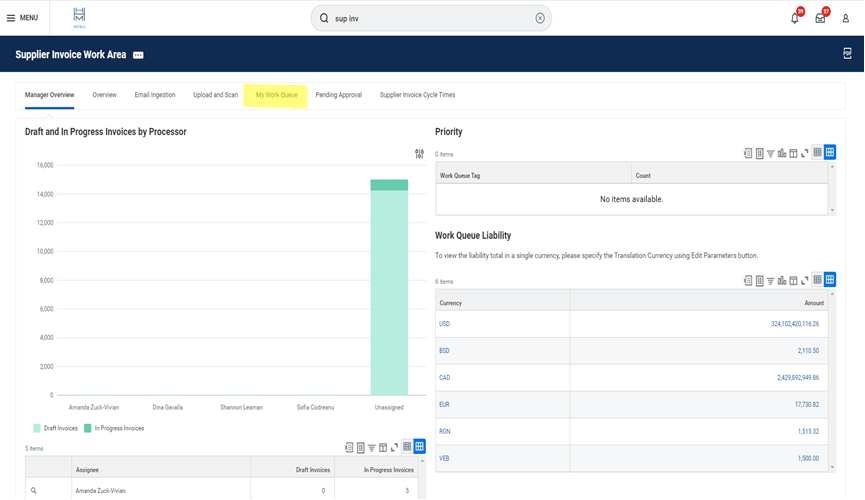Select the Manager Overview tab
Image resolution: width=865 pixels, height=500 pixels.
[x=50, y=95]
